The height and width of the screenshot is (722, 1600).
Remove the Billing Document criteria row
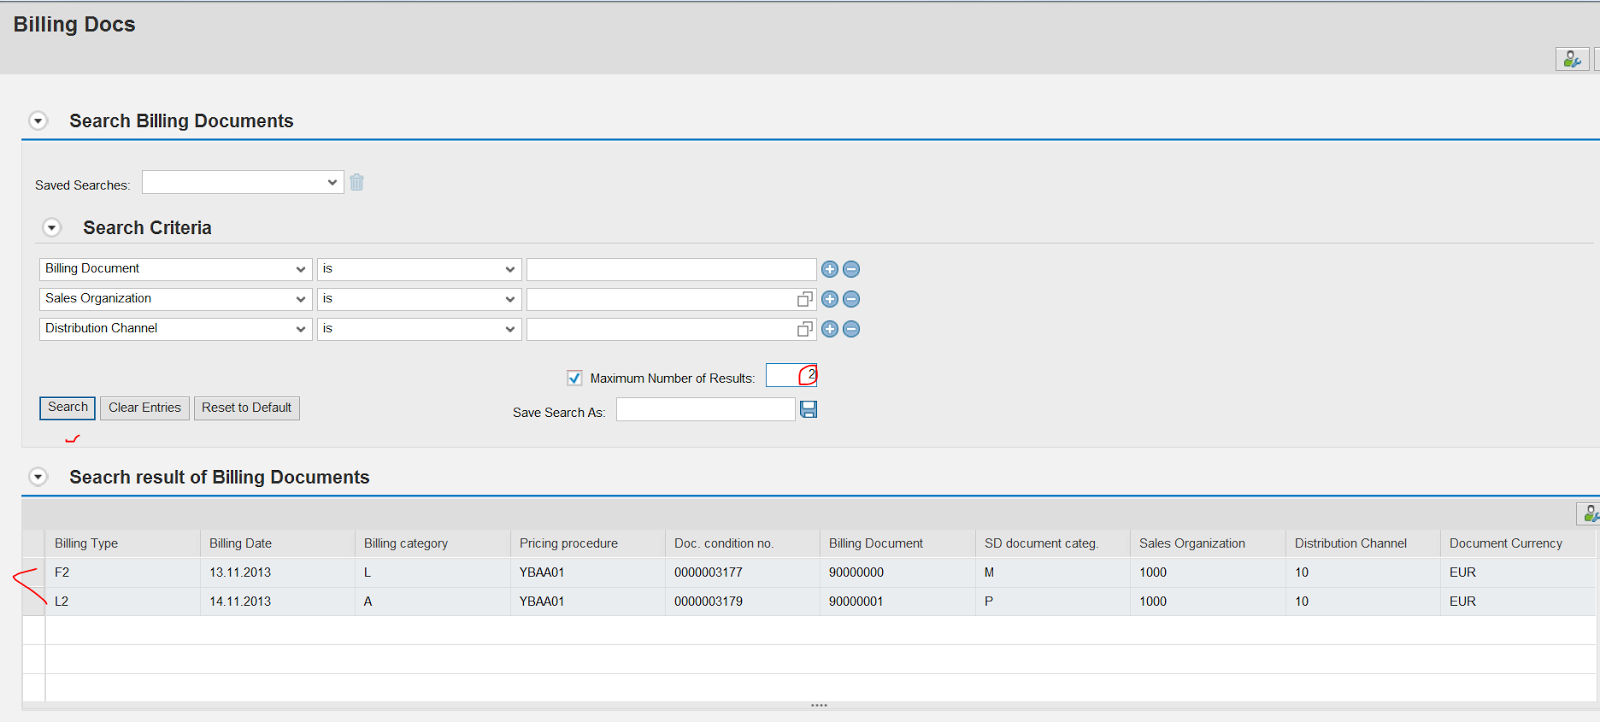[x=851, y=269]
